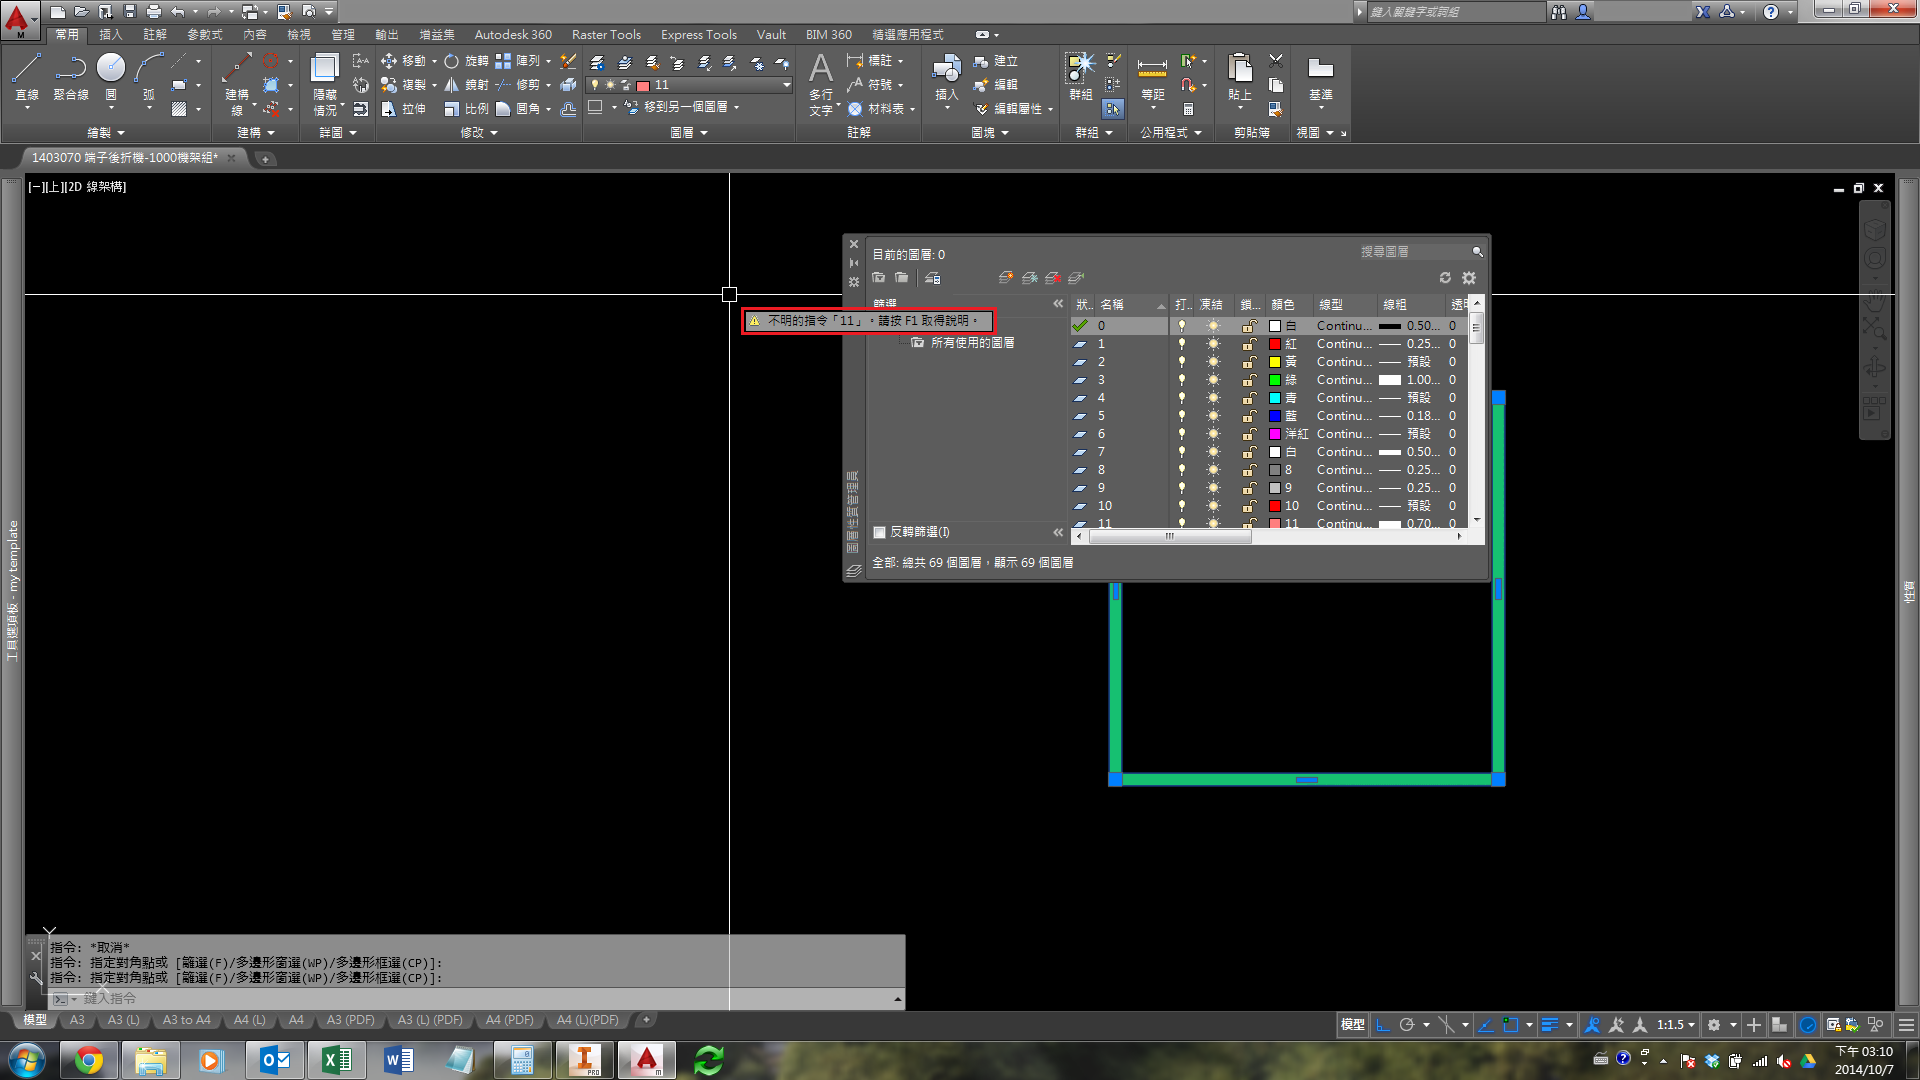Image resolution: width=1920 pixels, height=1080 pixels.
Task: Click the 移動 (Move) modify tool
Action: coord(404,61)
